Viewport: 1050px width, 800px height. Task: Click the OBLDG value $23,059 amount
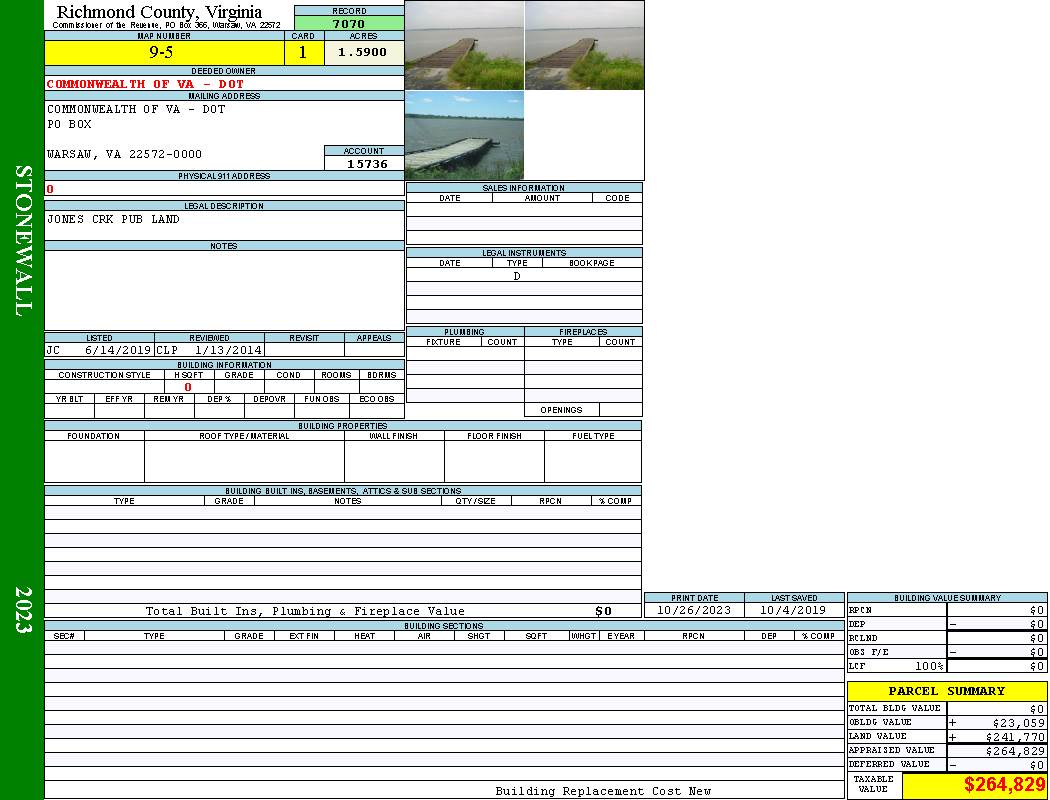pyautogui.click(x=1017, y=722)
